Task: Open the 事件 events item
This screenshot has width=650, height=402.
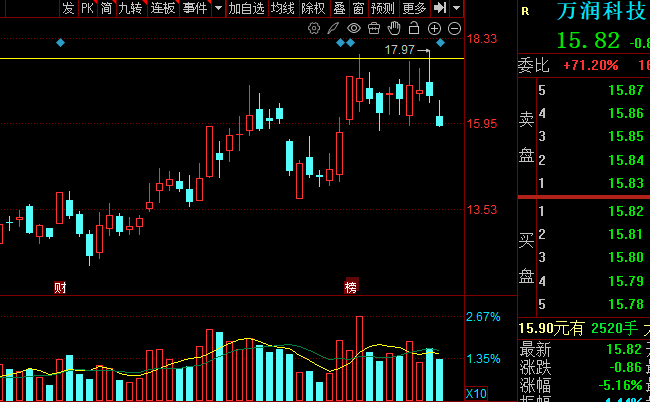Action: [195, 8]
